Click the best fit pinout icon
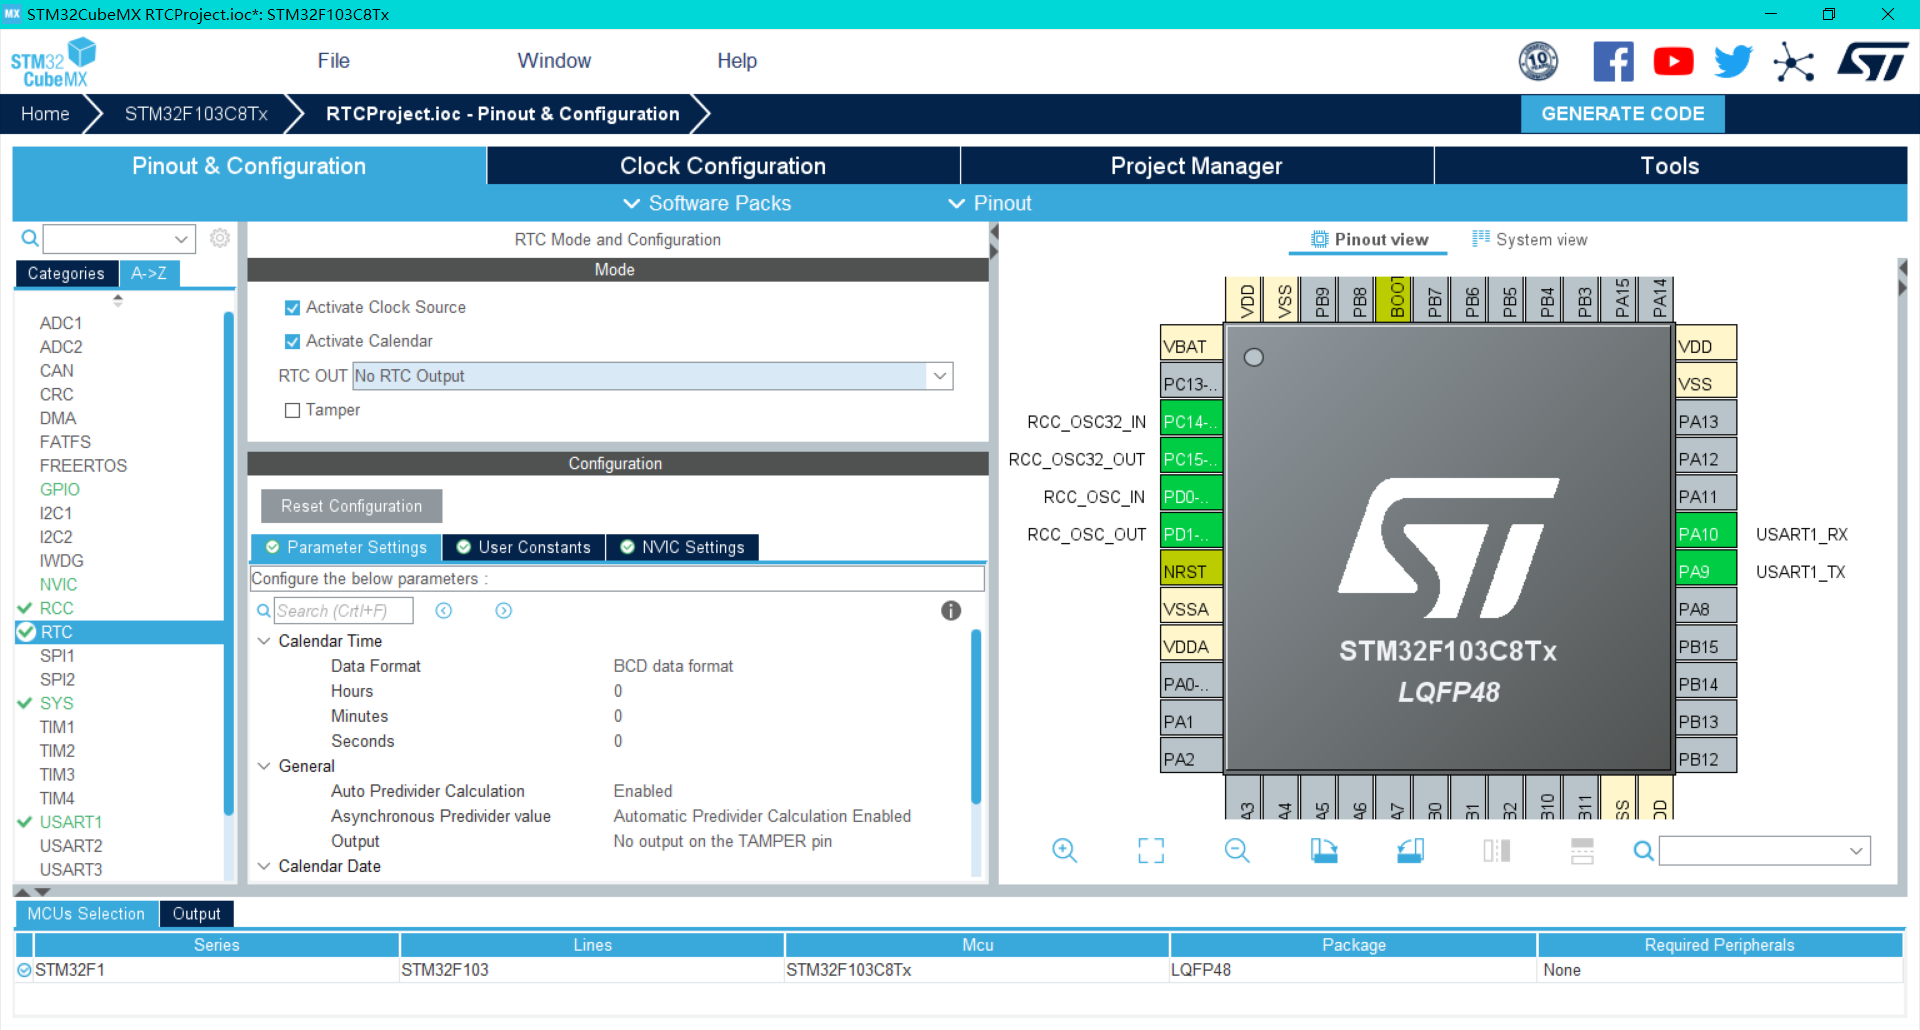Viewport: 1920px width, 1030px height. click(1150, 850)
